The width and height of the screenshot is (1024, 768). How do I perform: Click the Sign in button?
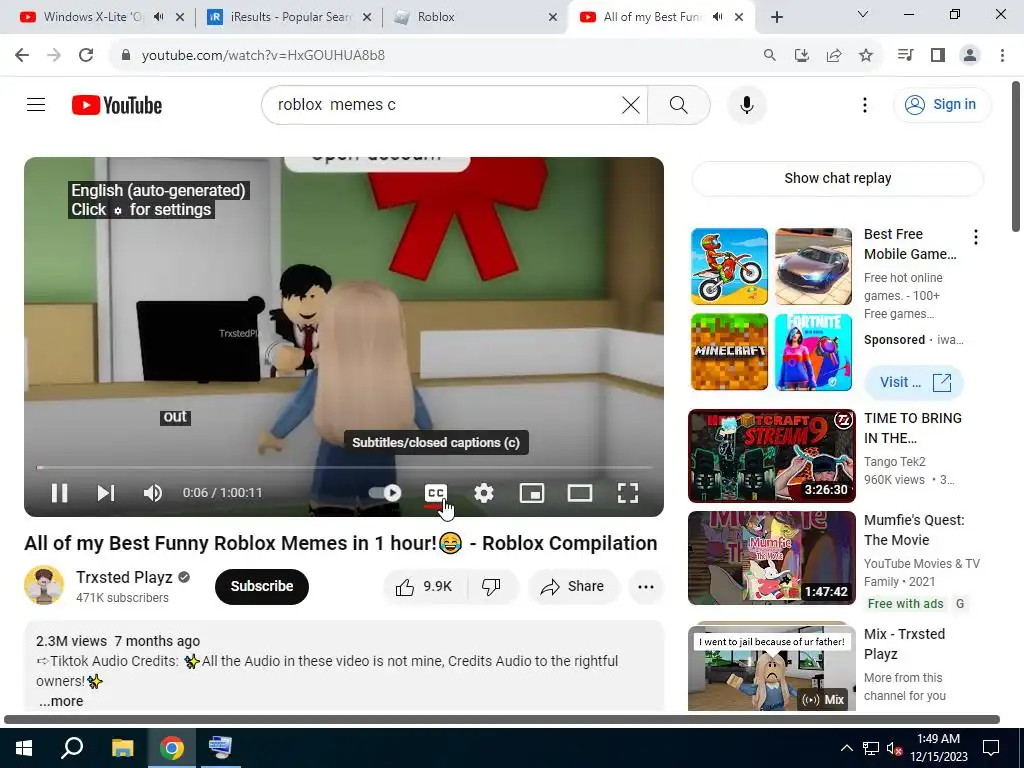coord(941,104)
